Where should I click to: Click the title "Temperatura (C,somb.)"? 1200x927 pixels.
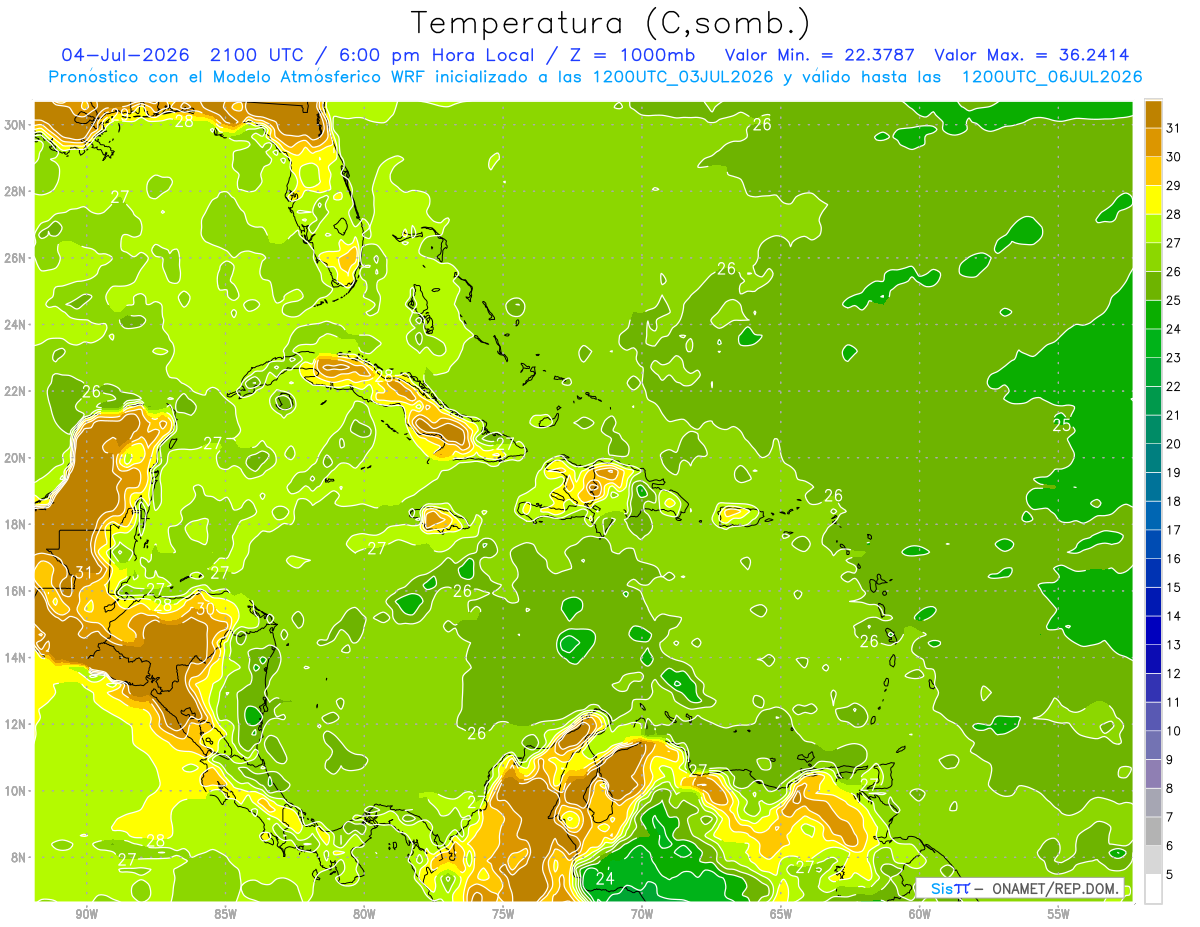pos(610,23)
